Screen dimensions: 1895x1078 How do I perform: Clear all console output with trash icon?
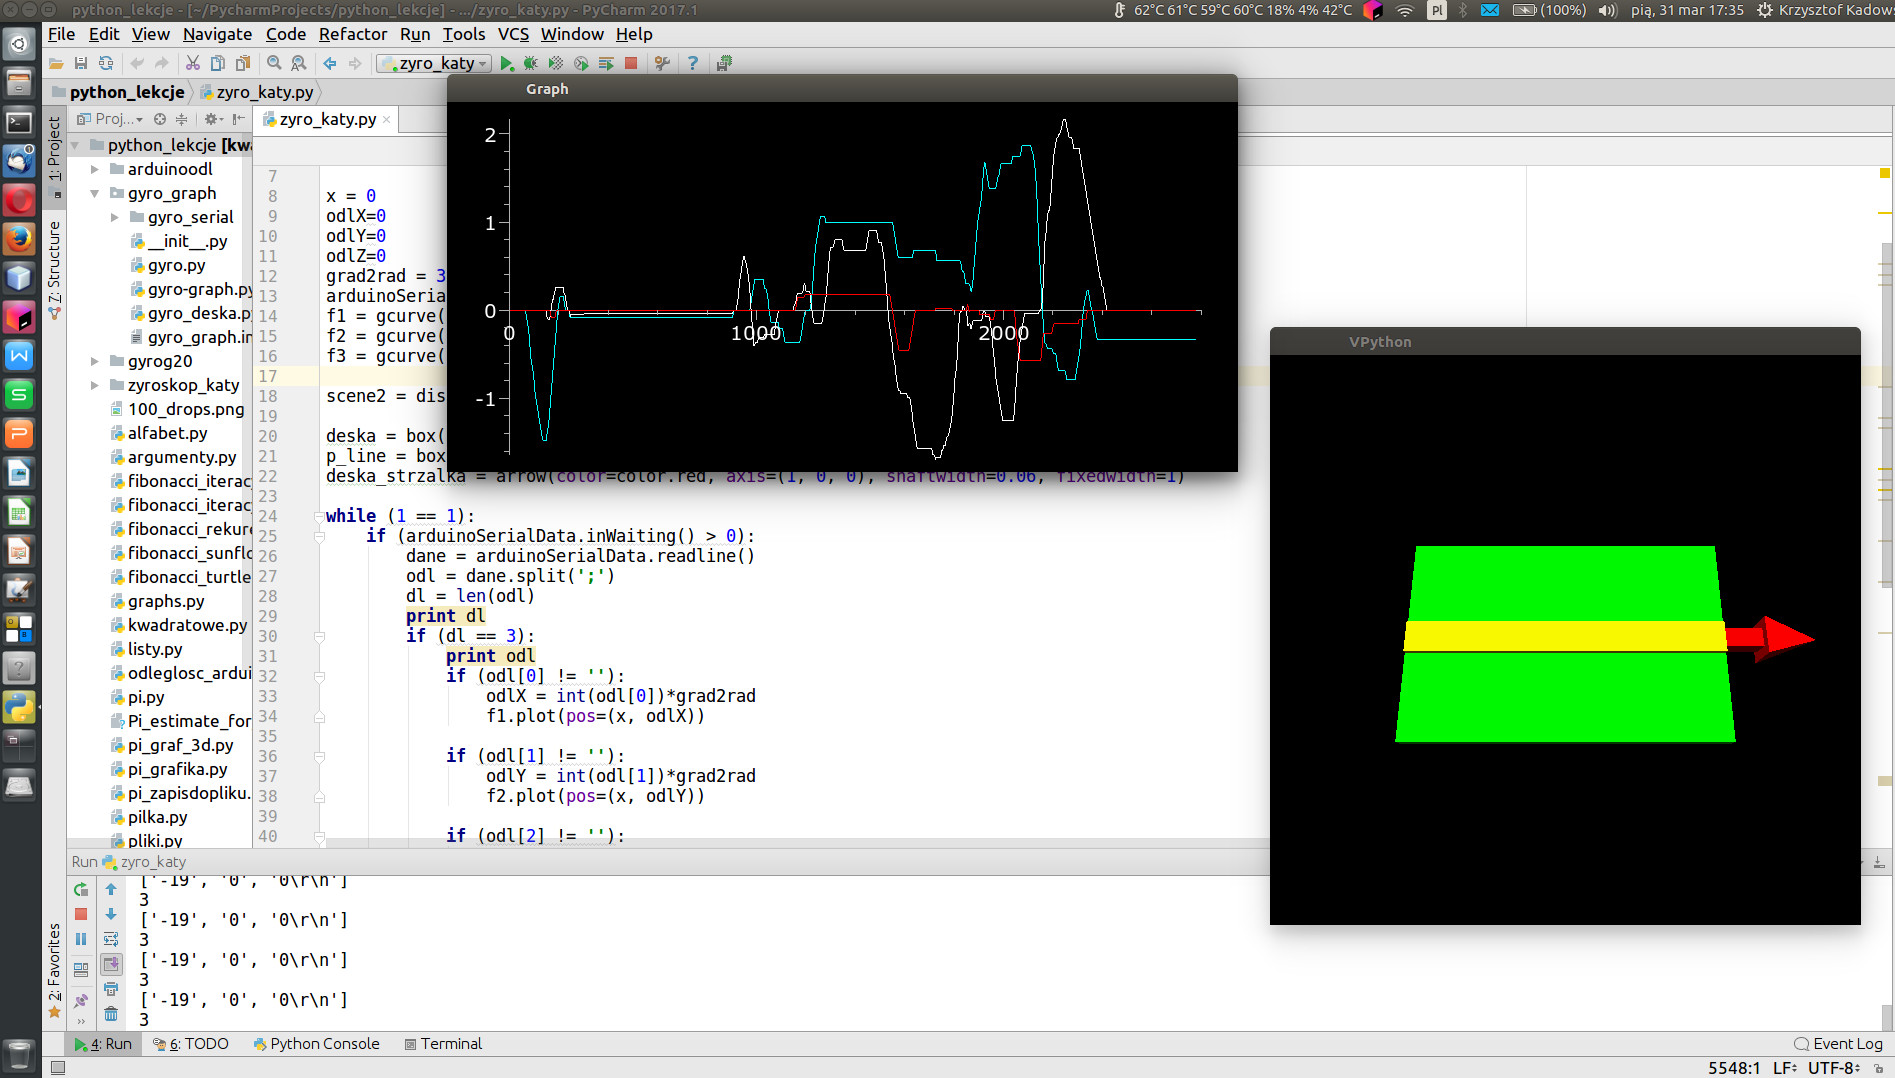coord(111,1014)
